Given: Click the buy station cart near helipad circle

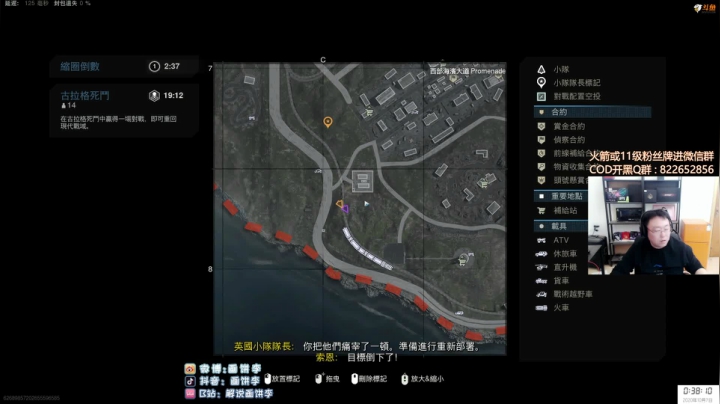Looking at the screenshot, I should pyautogui.click(x=462, y=262).
